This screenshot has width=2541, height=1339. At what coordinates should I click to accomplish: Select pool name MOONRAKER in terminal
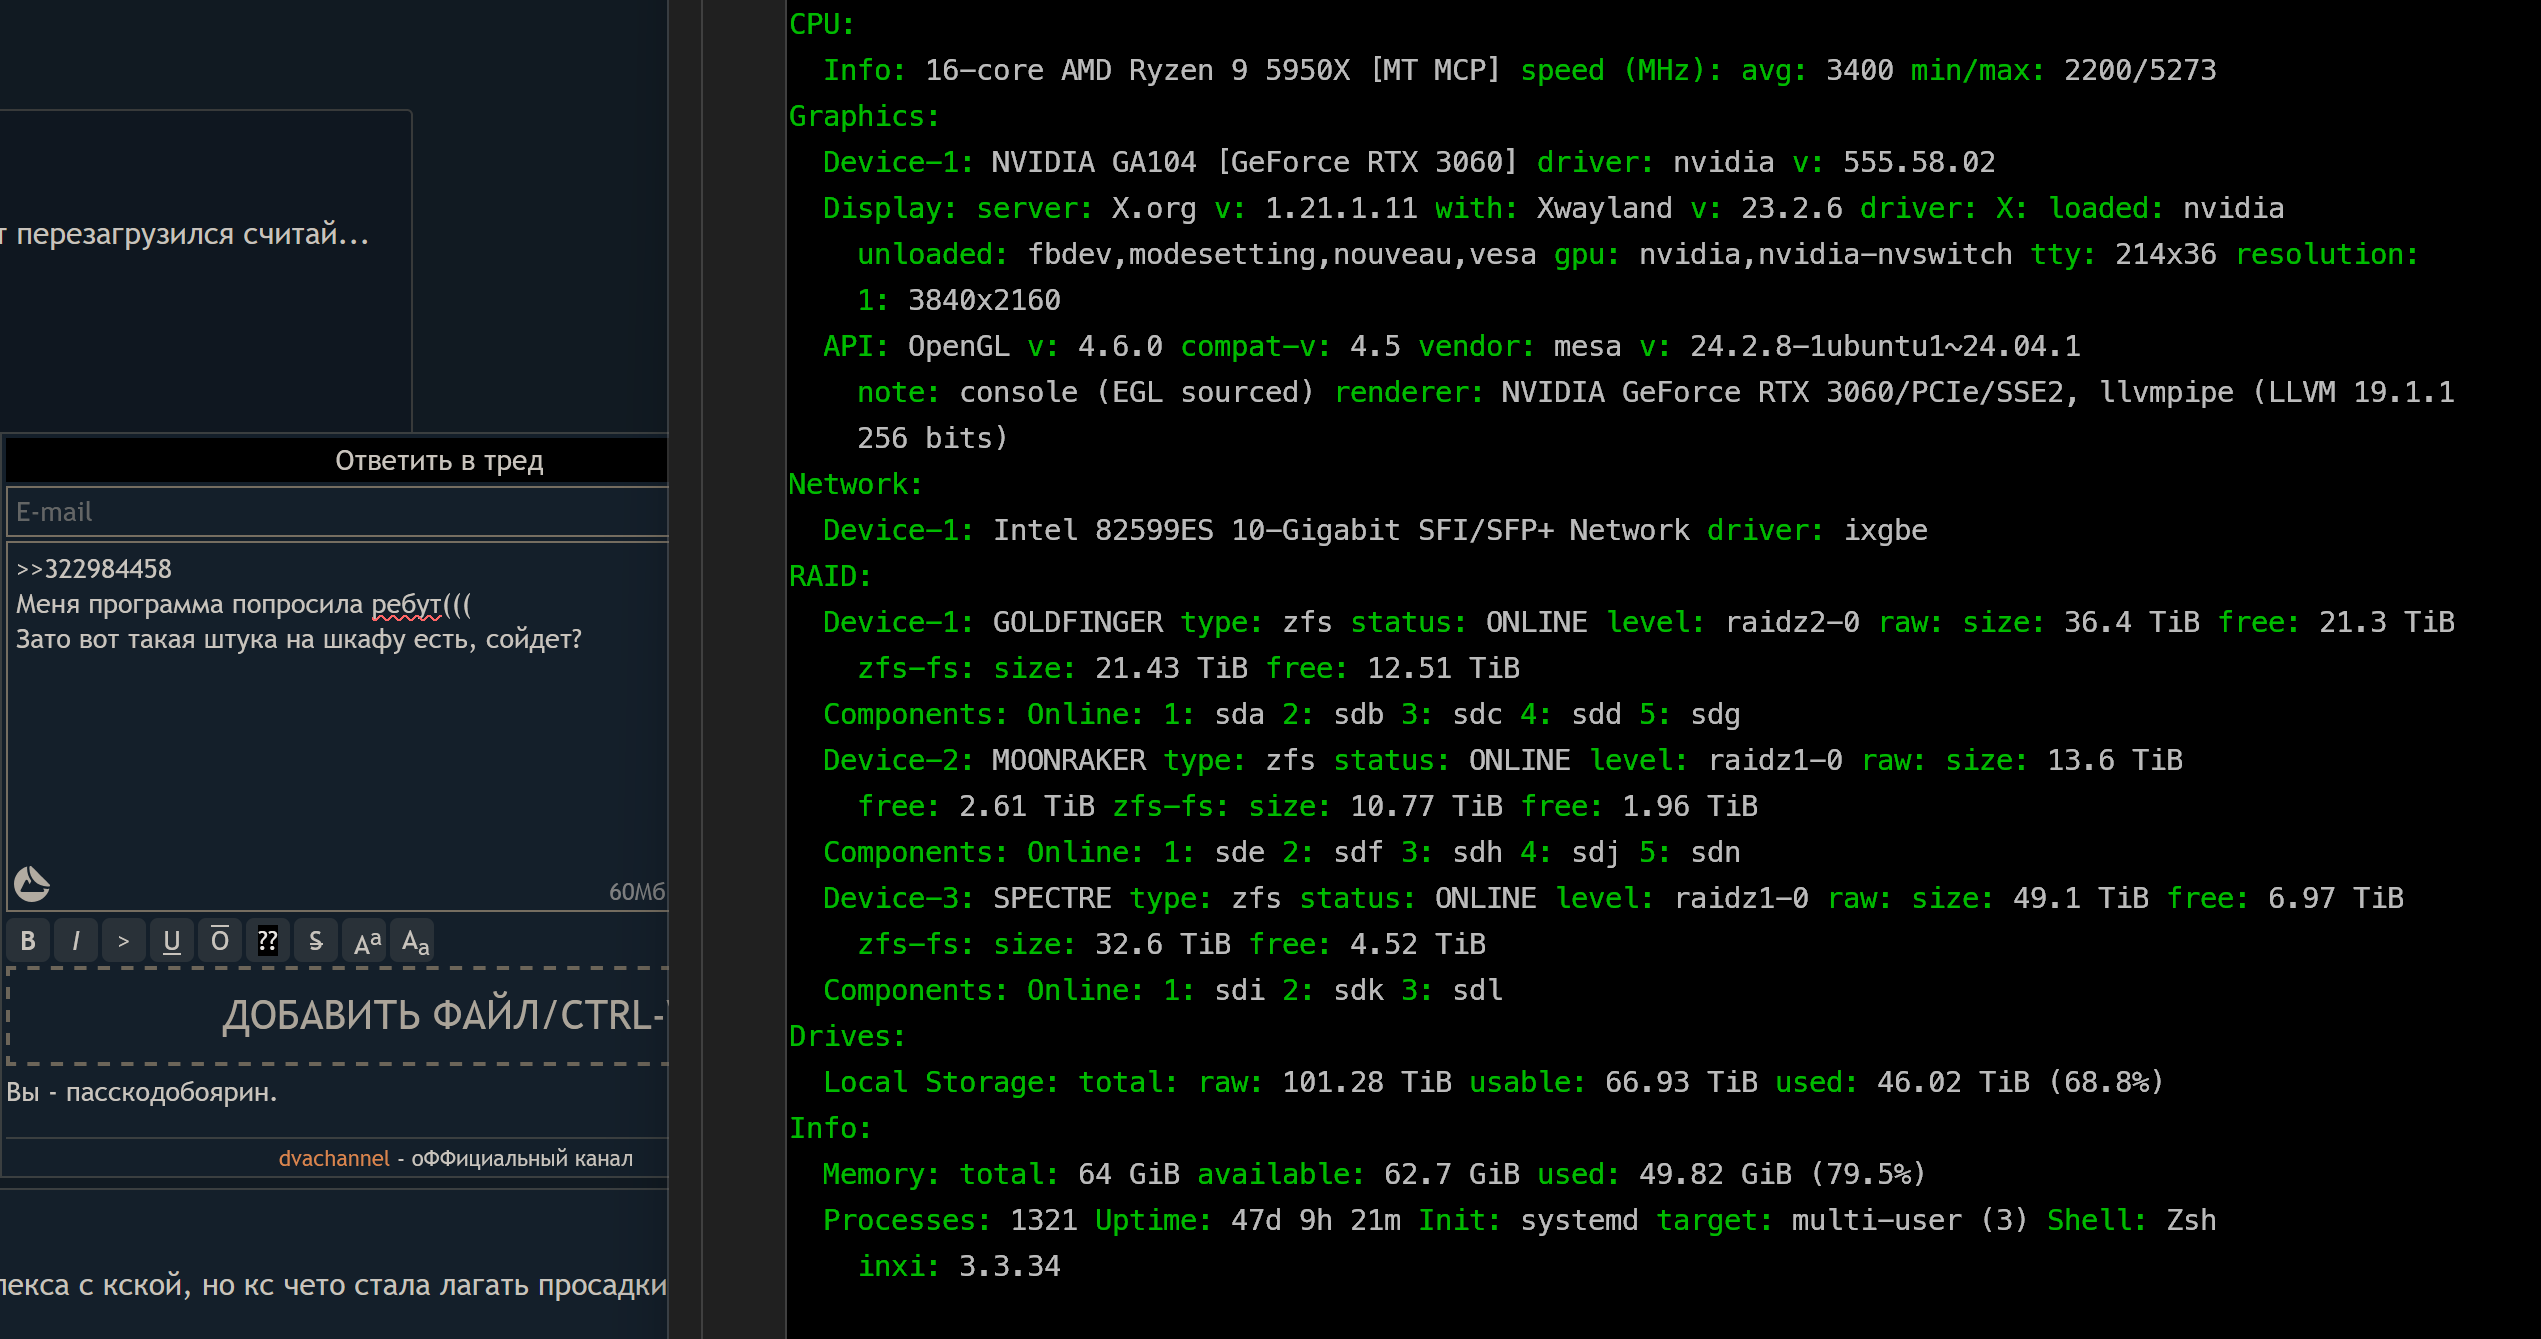tap(1069, 760)
